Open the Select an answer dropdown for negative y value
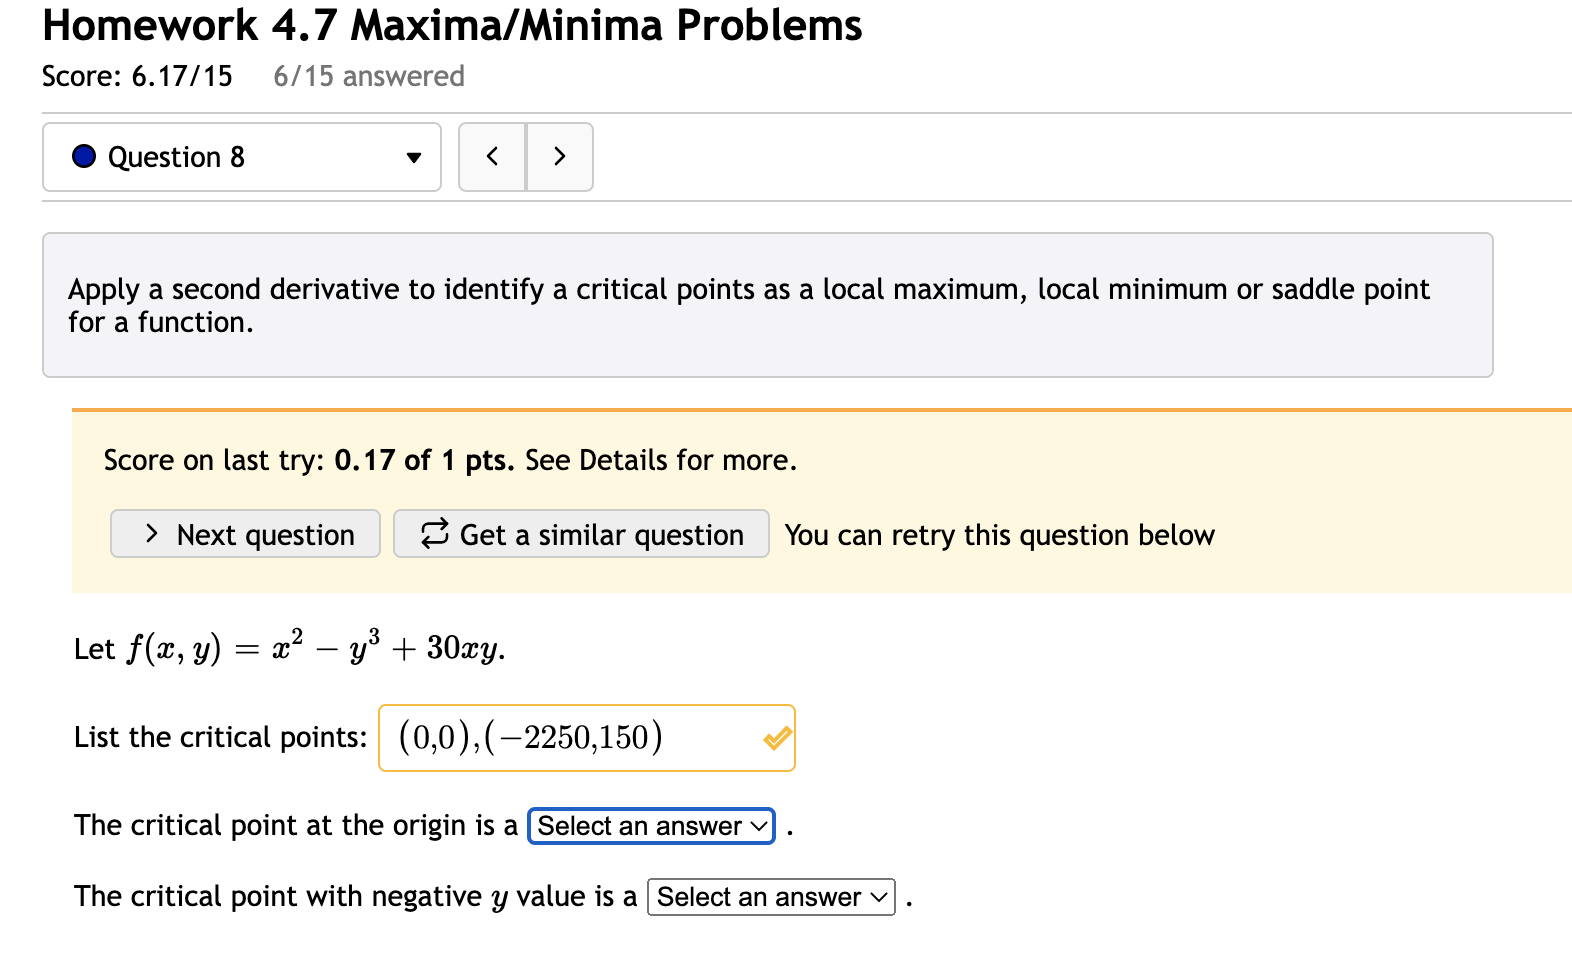The width and height of the screenshot is (1572, 954). [770, 897]
